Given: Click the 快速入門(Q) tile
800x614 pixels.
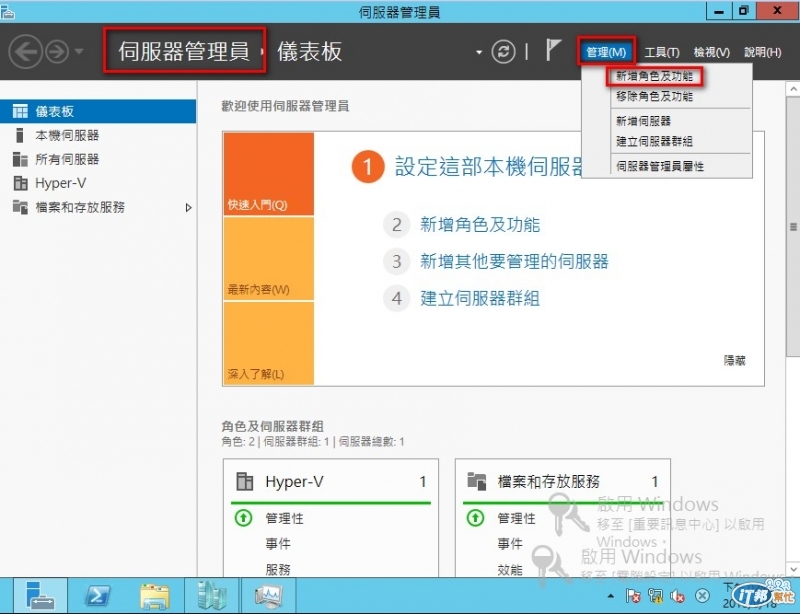Looking at the screenshot, I should pyautogui.click(x=268, y=174).
